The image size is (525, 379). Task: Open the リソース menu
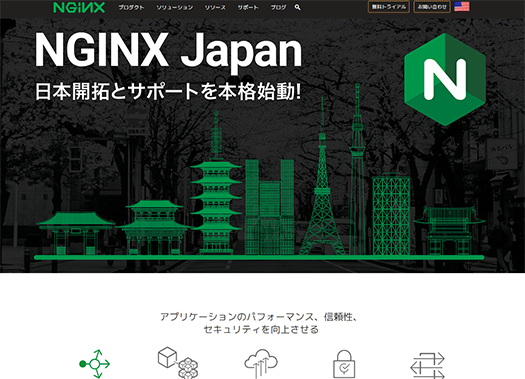pyautogui.click(x=215, y=7)
